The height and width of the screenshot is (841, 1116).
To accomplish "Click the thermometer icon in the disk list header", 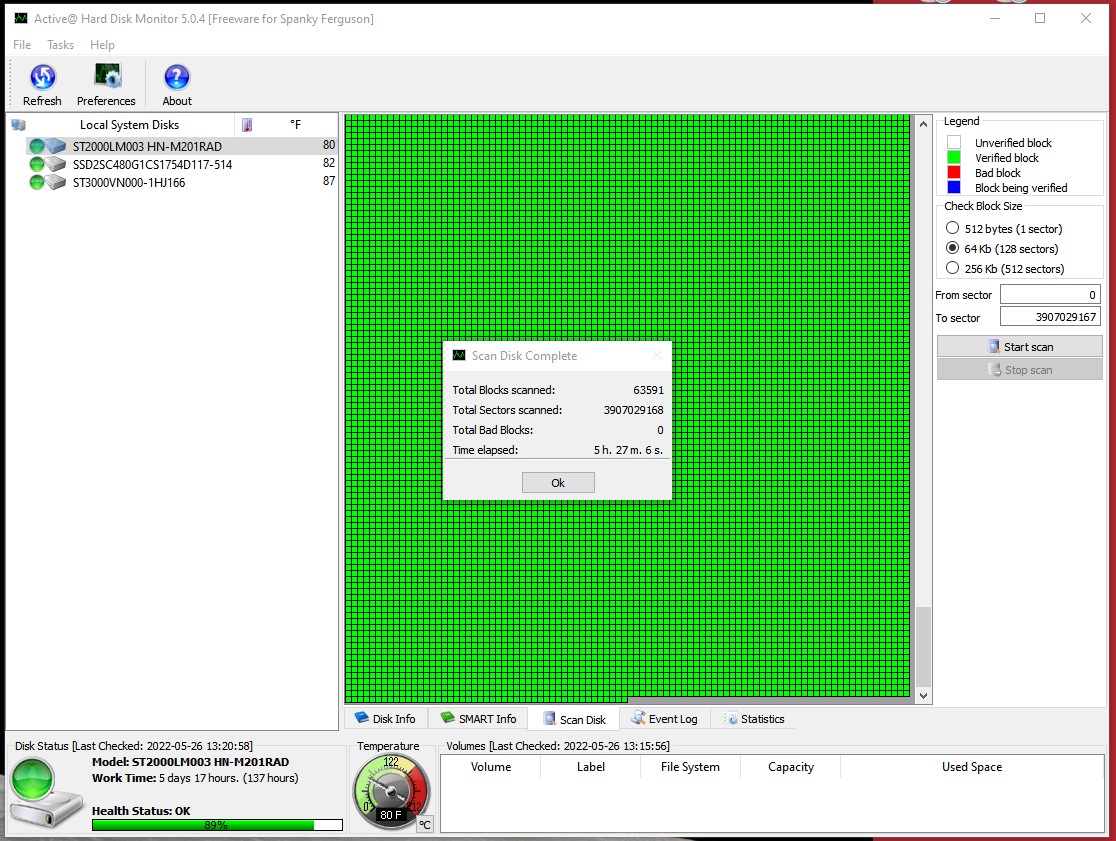I will point(246,124).
